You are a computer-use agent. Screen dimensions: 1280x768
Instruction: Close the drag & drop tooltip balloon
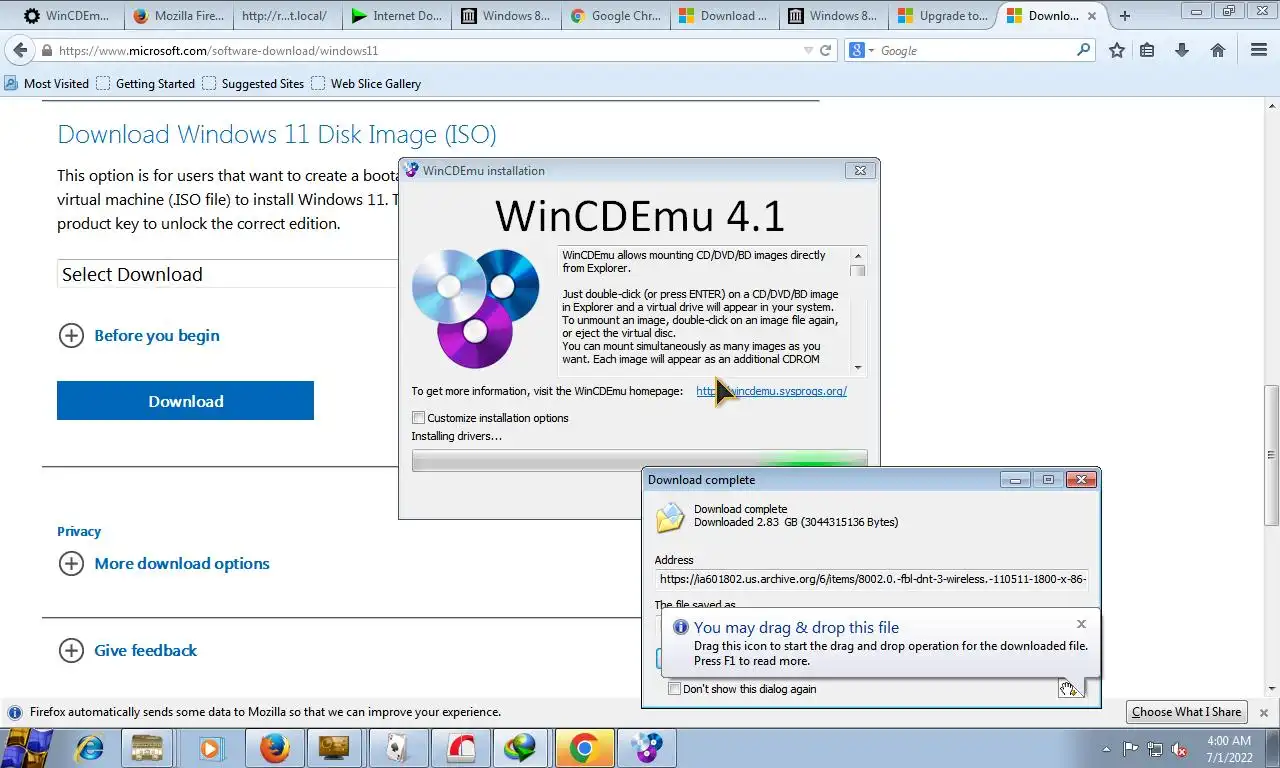click(1081, 624)
